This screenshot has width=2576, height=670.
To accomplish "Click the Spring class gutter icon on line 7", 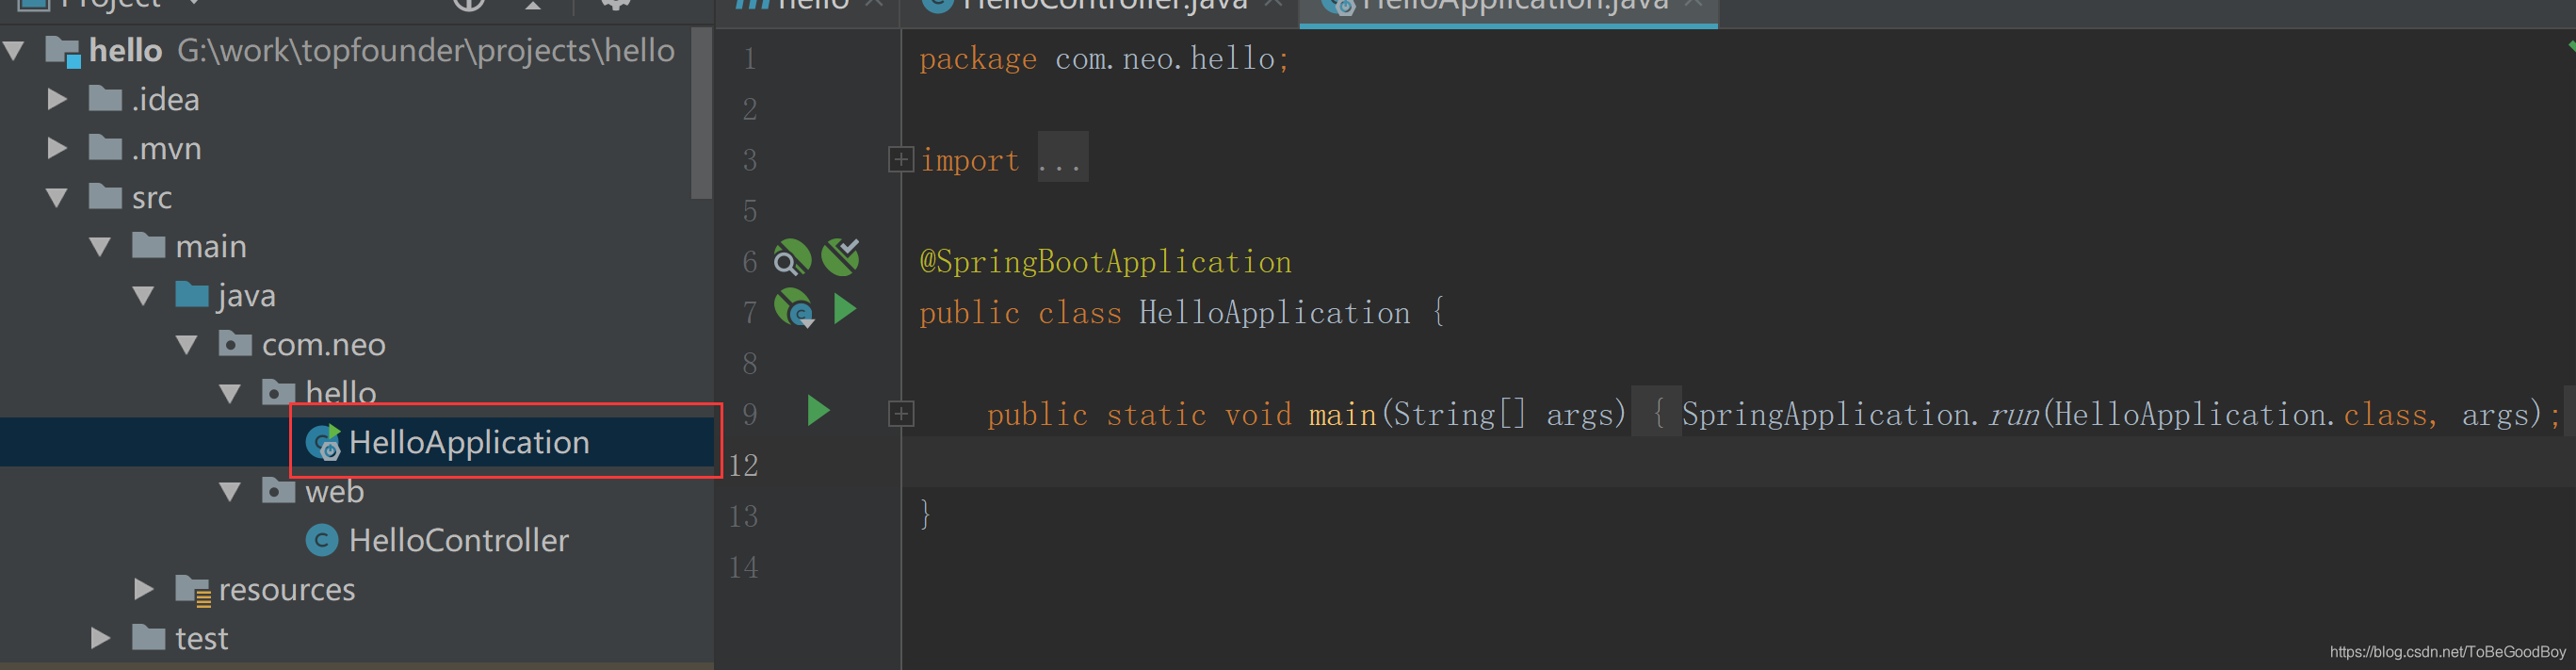I will tap(795, 309).
